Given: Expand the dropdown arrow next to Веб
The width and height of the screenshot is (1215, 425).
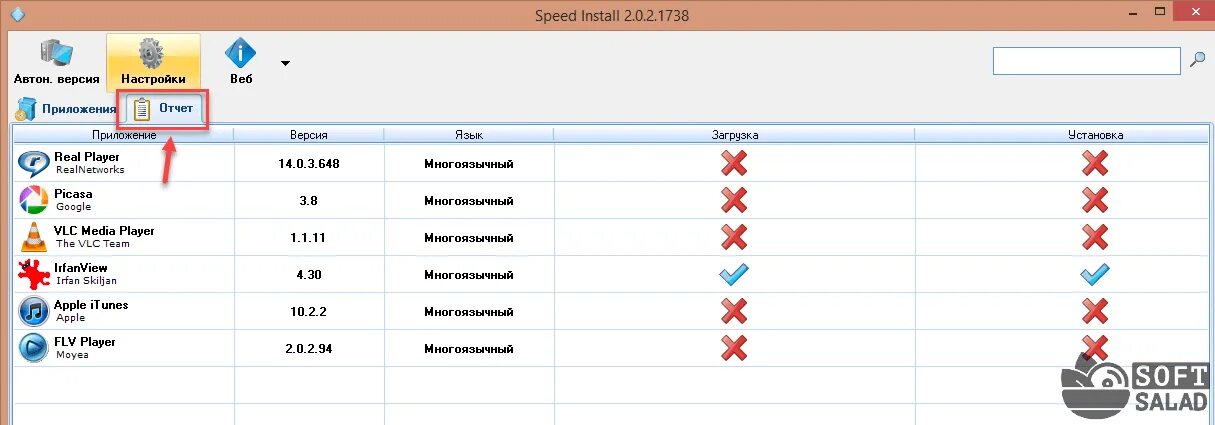Looking at the screenshot, I should pyautogui.click(x=285, y=63).
